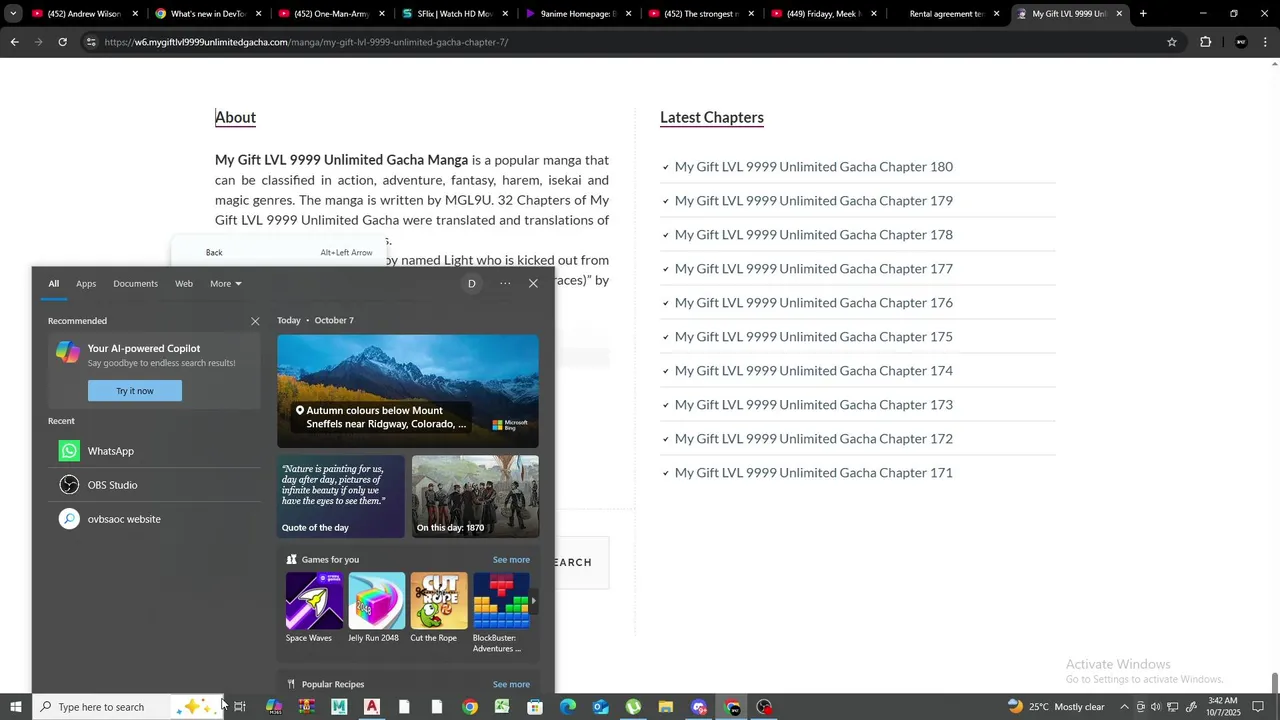Dismiss the Recommended Copilot card
Screen dimensions: 1280x720
point(255,321)
